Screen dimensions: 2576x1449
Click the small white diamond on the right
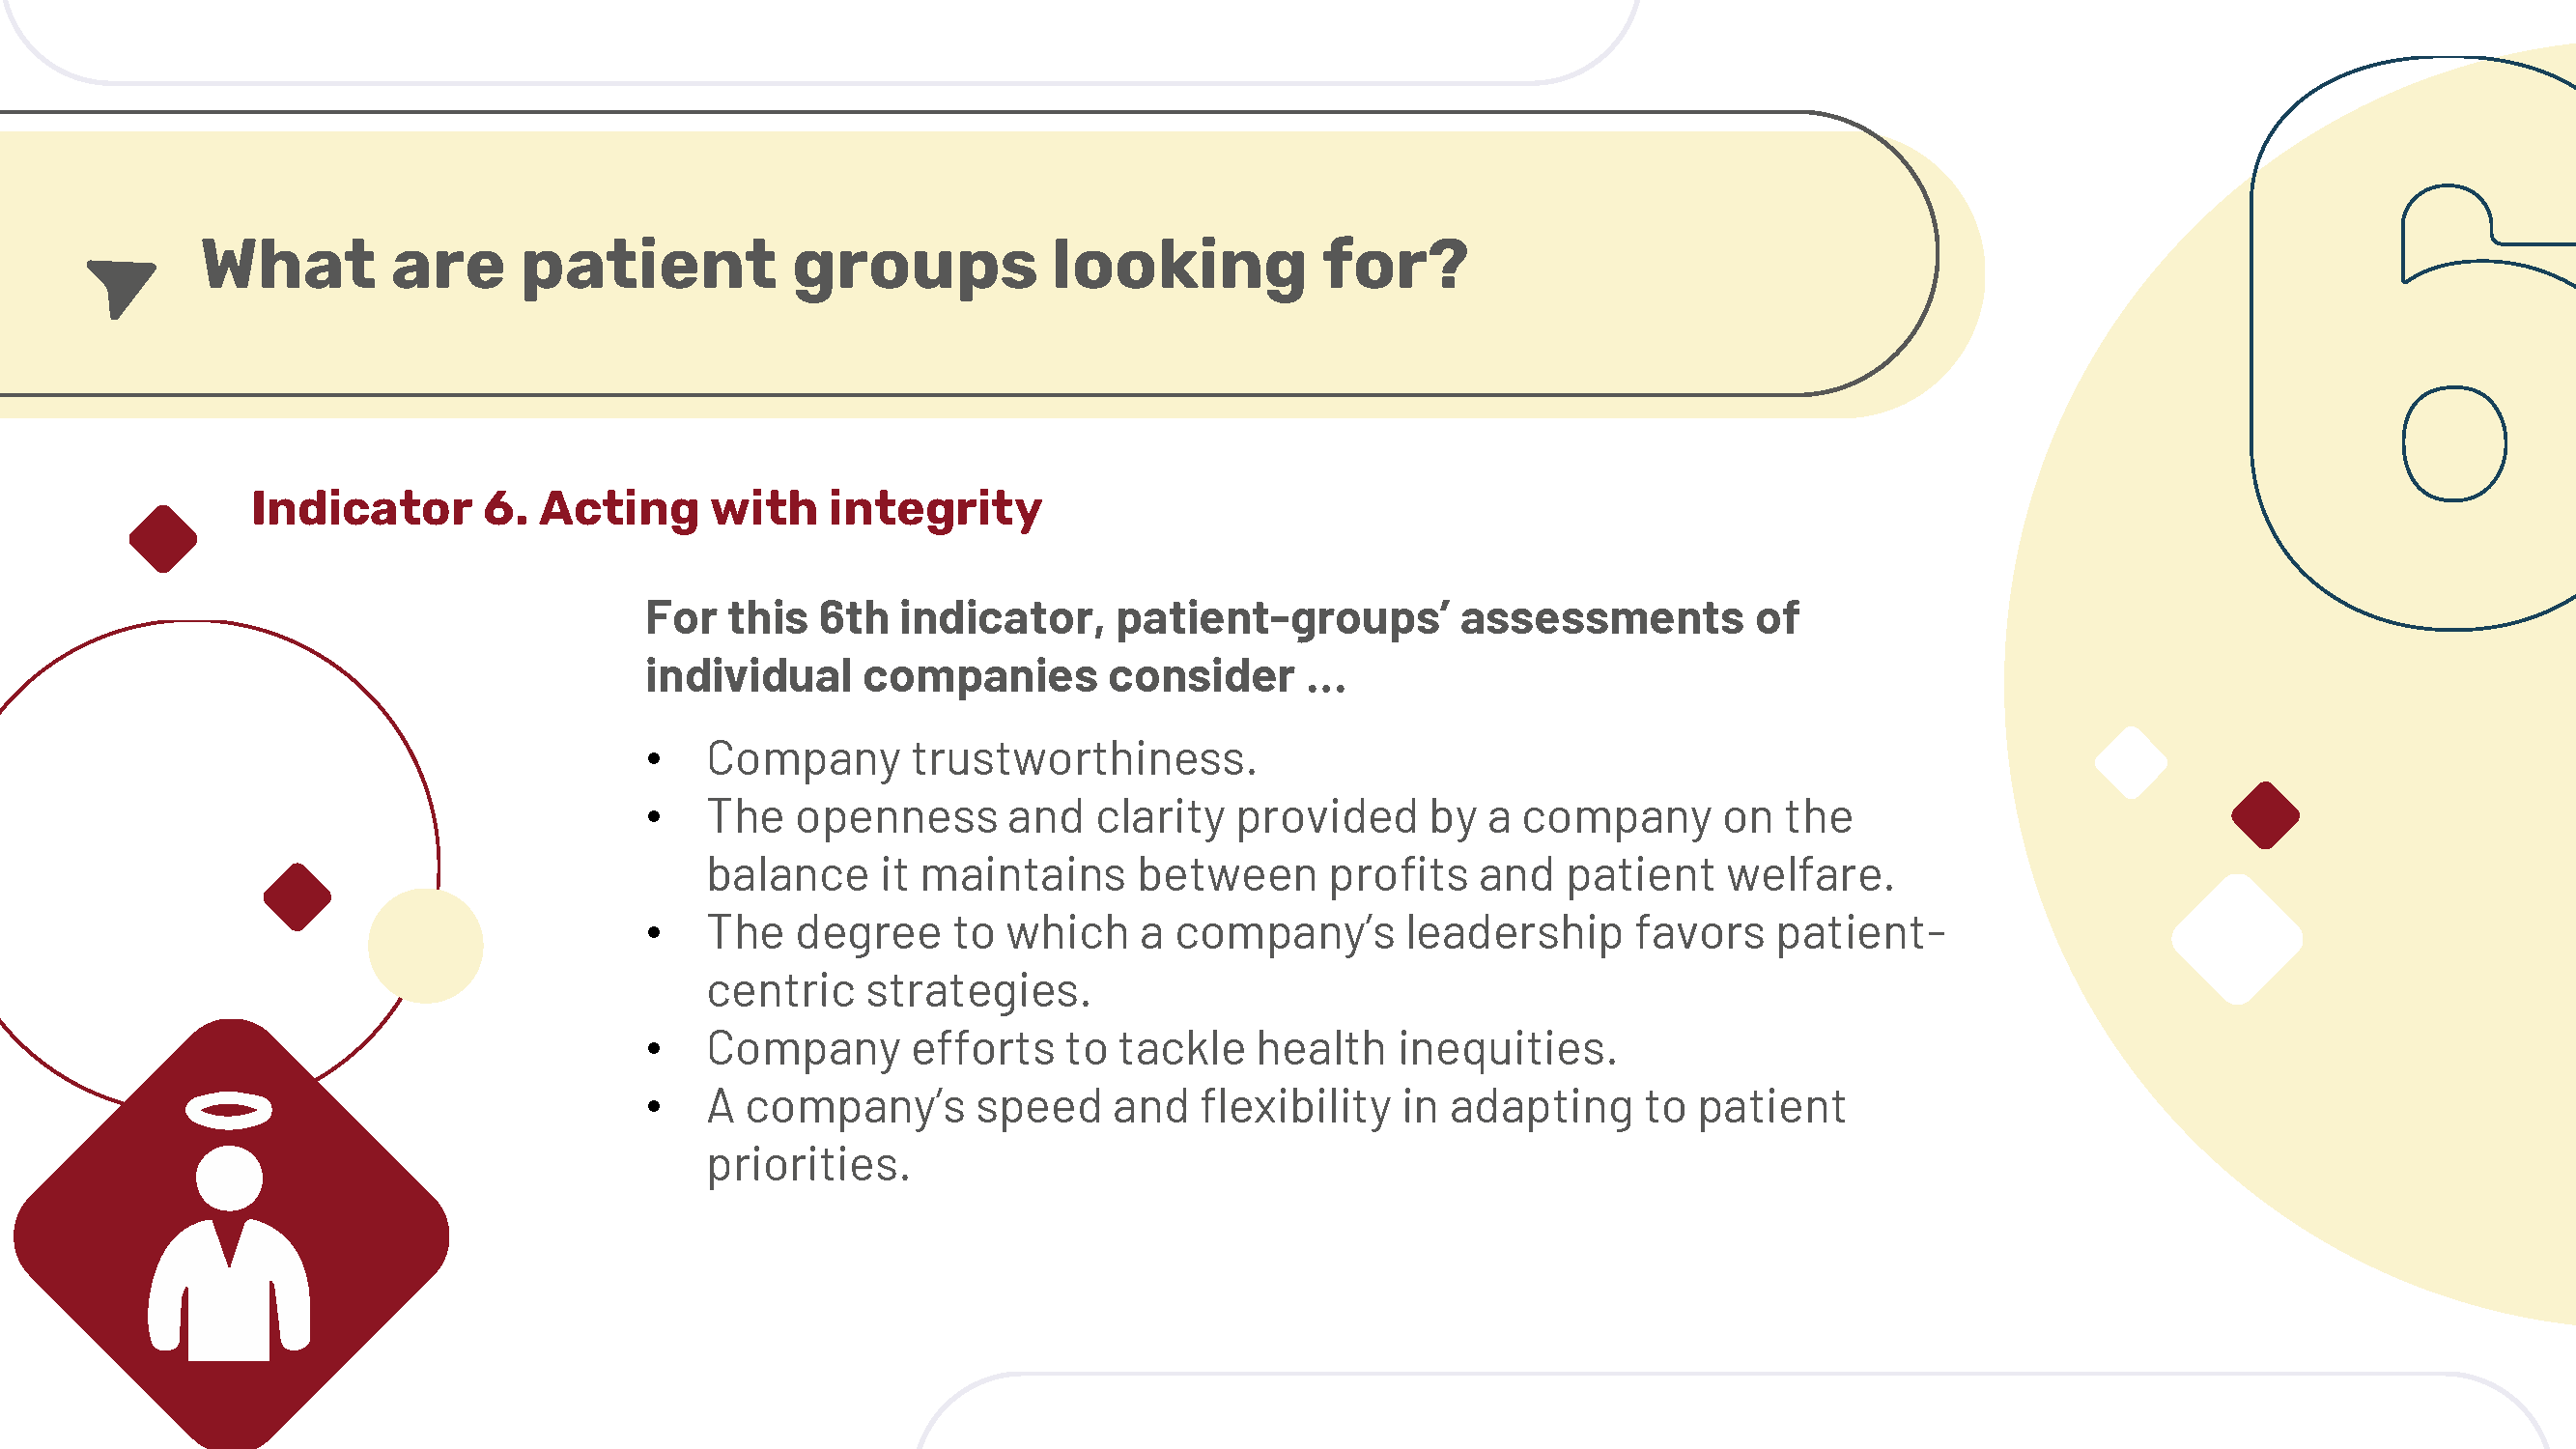pyautogui.click(x=2131, y=763)
